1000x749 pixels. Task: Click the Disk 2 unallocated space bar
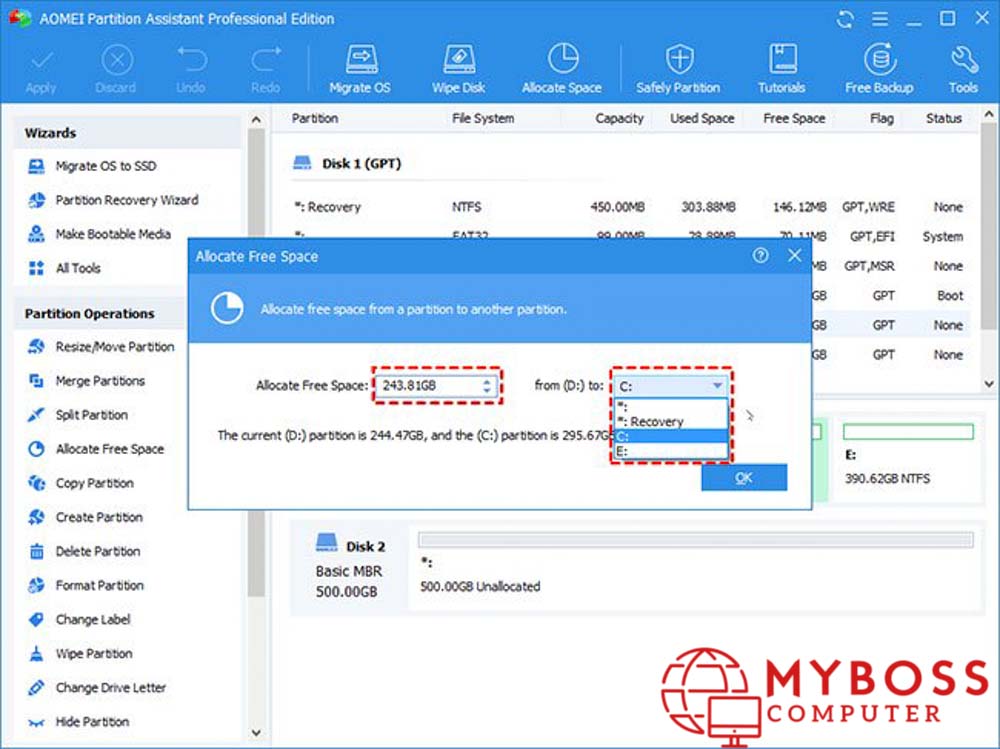(695, 540)
